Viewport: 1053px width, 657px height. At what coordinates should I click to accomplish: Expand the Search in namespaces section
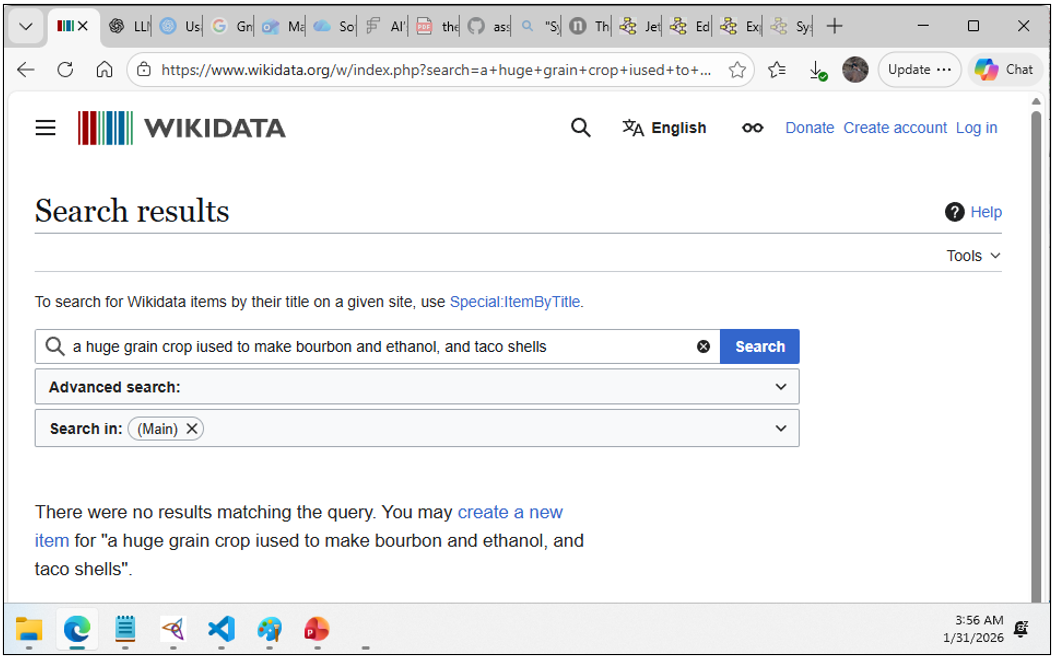click(x=781, y=429)
